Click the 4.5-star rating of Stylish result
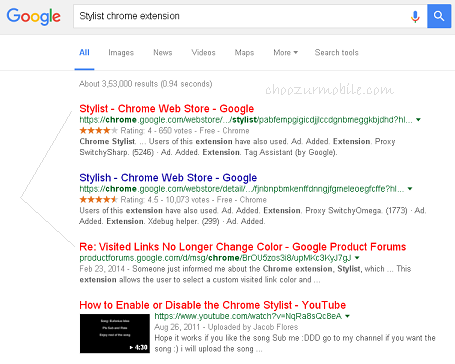The width and height of the screenshot is (455, 364). tap(98, 199)
